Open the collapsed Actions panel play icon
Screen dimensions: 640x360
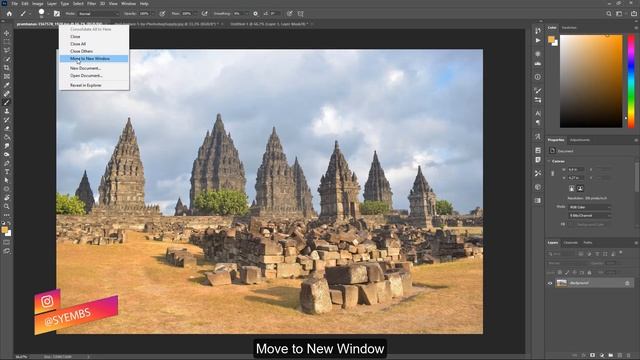(x=538, y=40)
